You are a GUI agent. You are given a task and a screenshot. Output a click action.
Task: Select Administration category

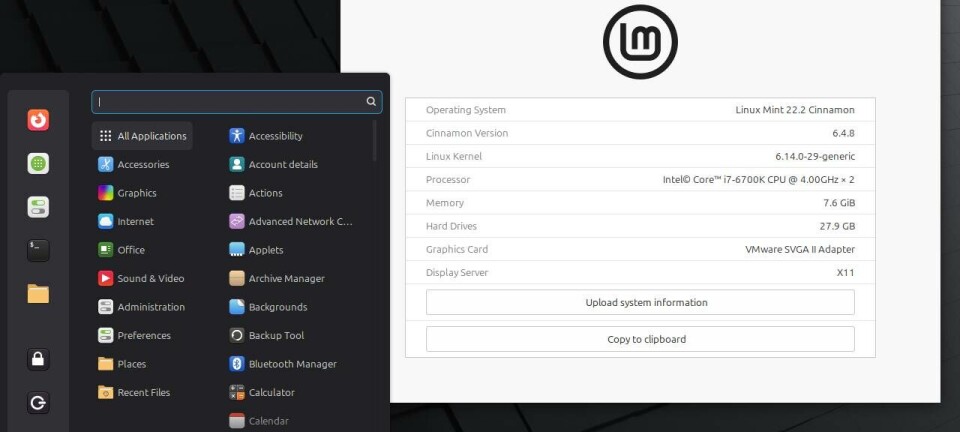pos(141,307)
